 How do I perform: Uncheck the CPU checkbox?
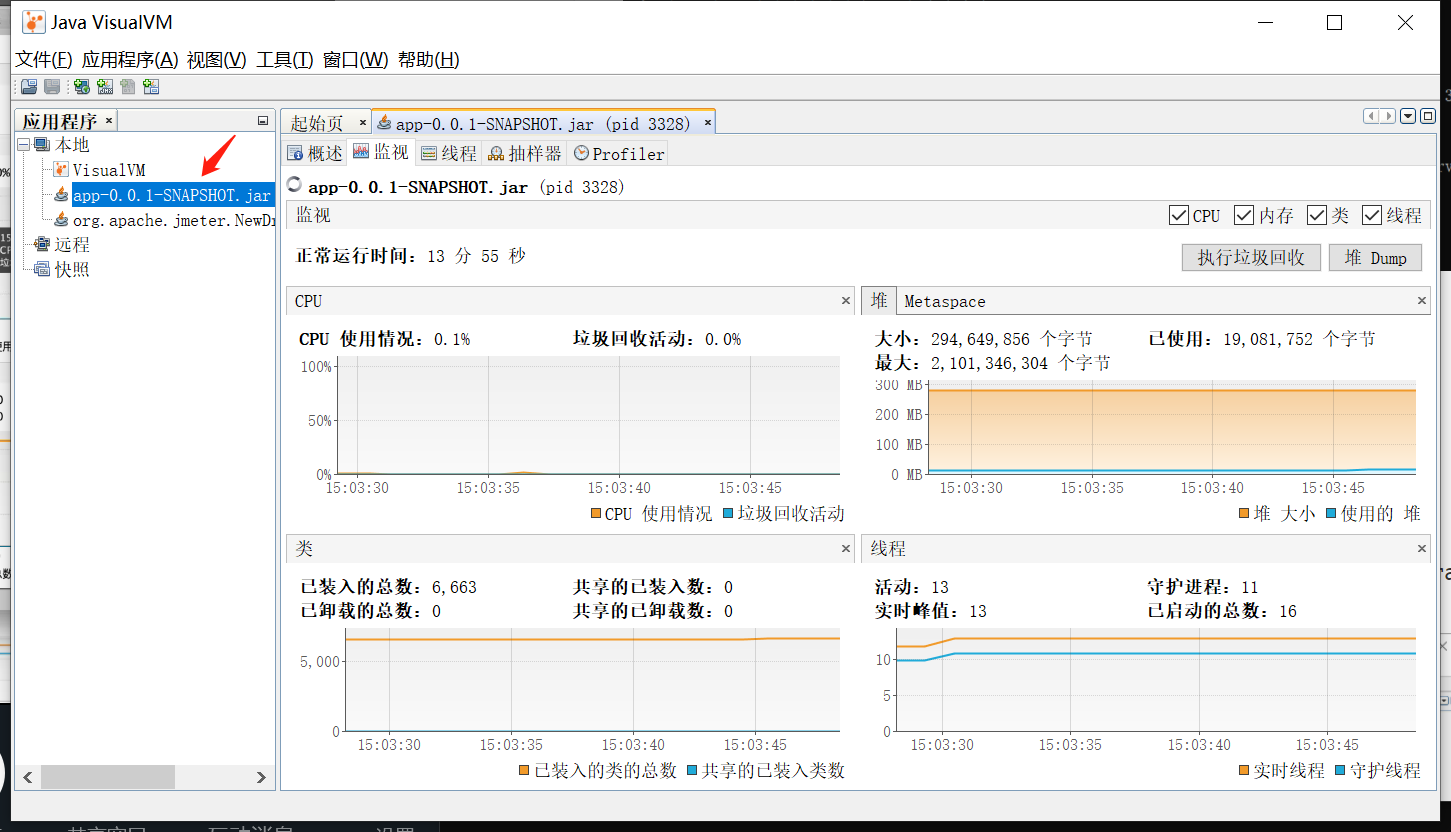(x=1178, y=215)
